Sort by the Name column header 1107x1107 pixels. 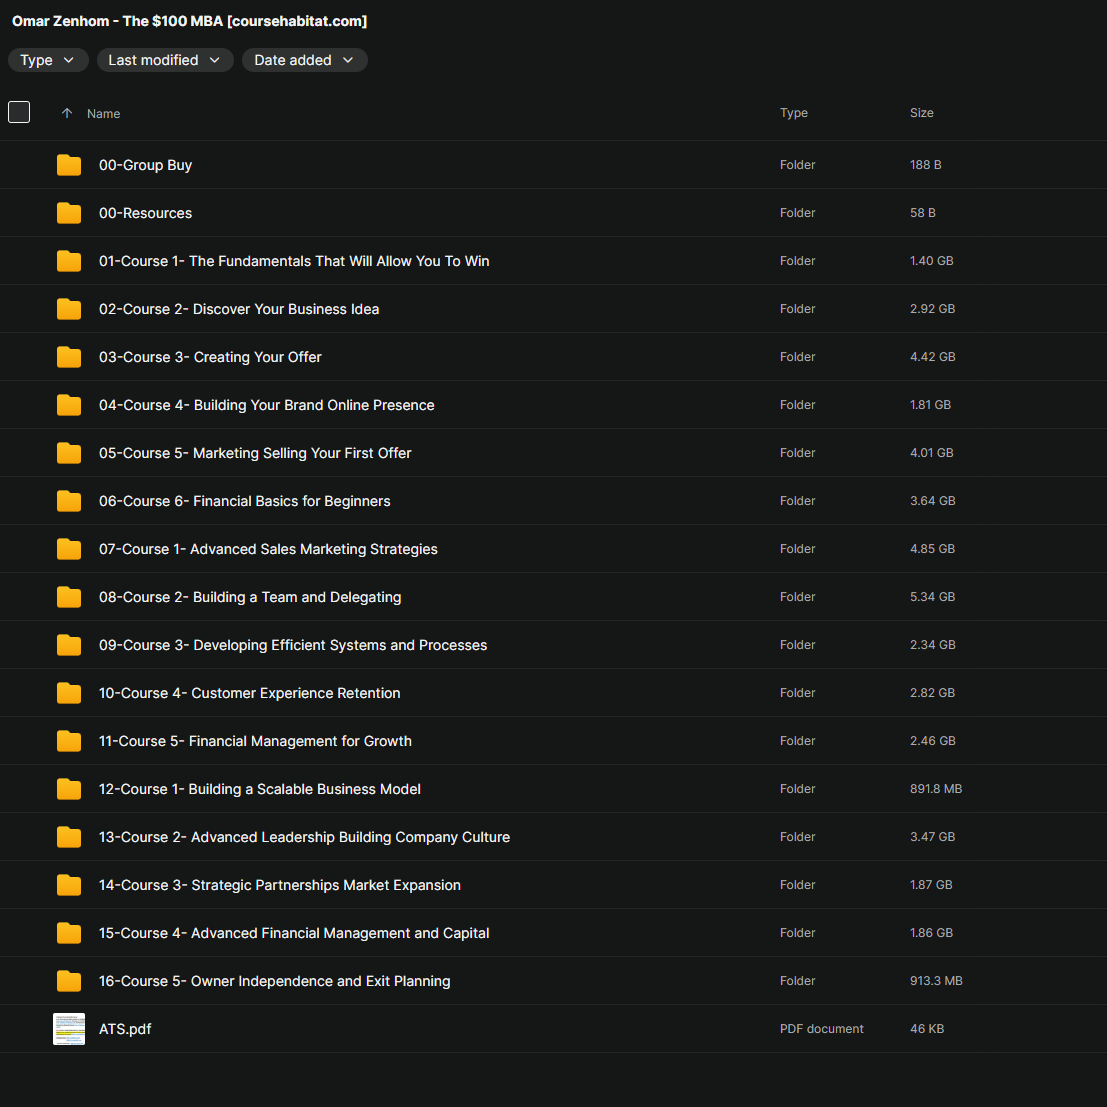pos(103,114)
